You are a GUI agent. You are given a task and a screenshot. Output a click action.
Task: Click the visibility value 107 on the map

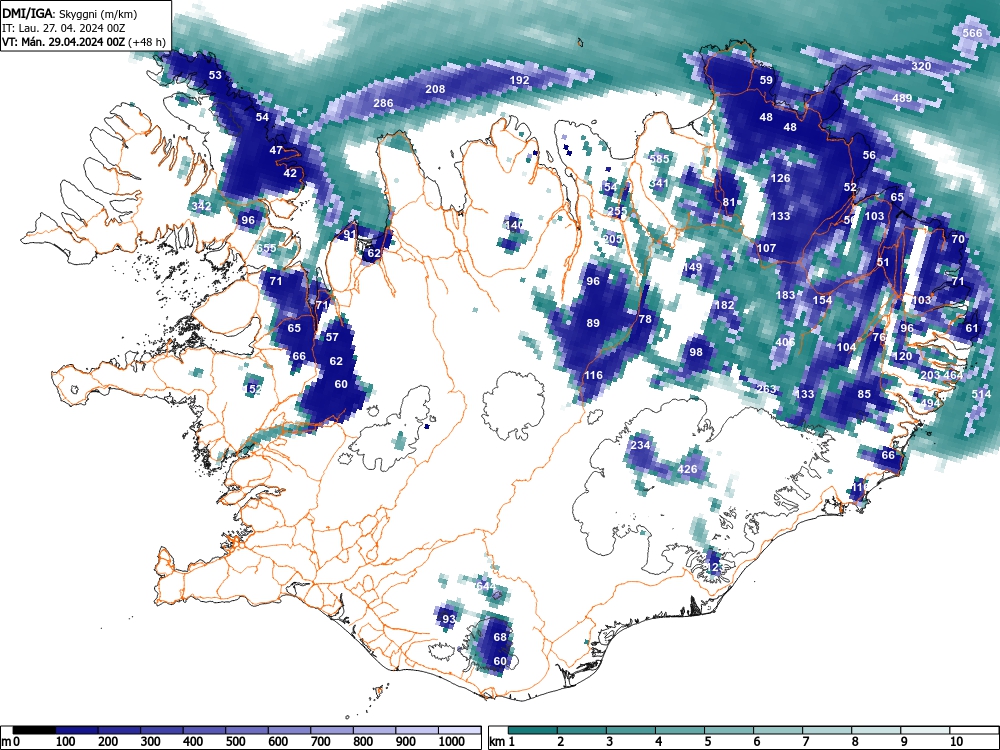coord(767,248)
